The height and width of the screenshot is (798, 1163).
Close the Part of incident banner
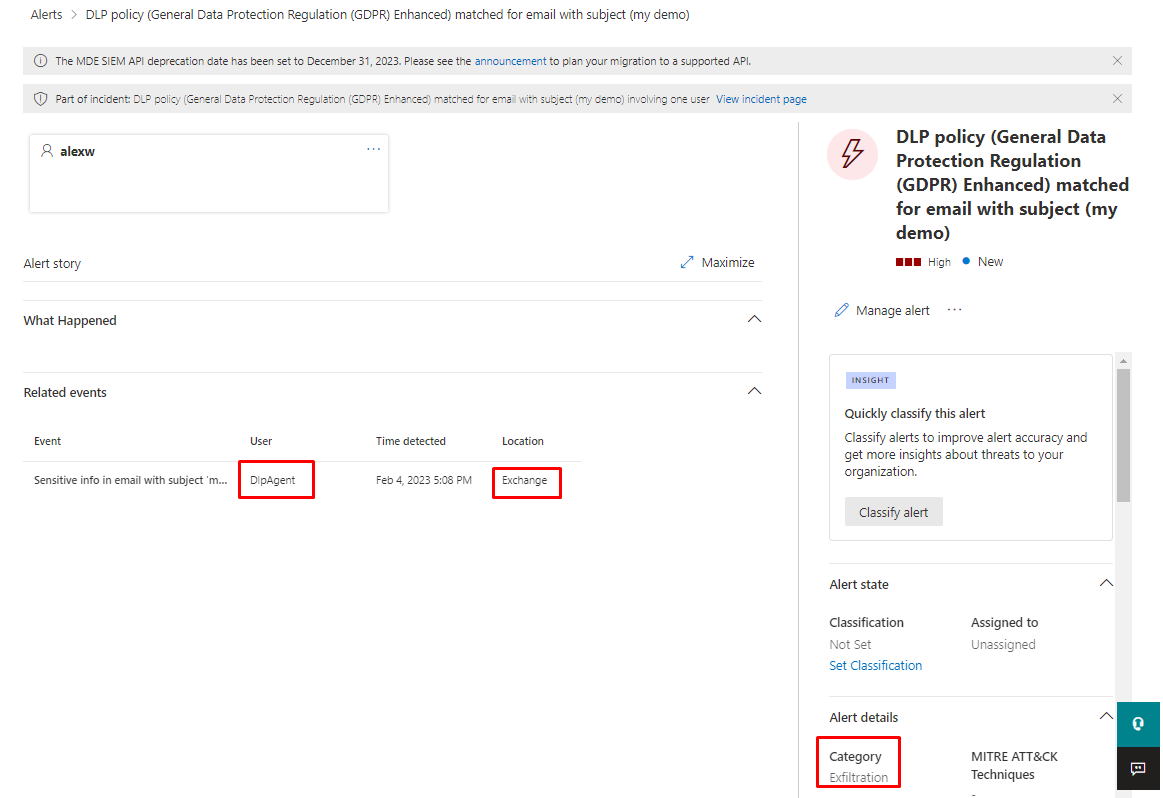pyautogui.click(x=1117, y=99)
